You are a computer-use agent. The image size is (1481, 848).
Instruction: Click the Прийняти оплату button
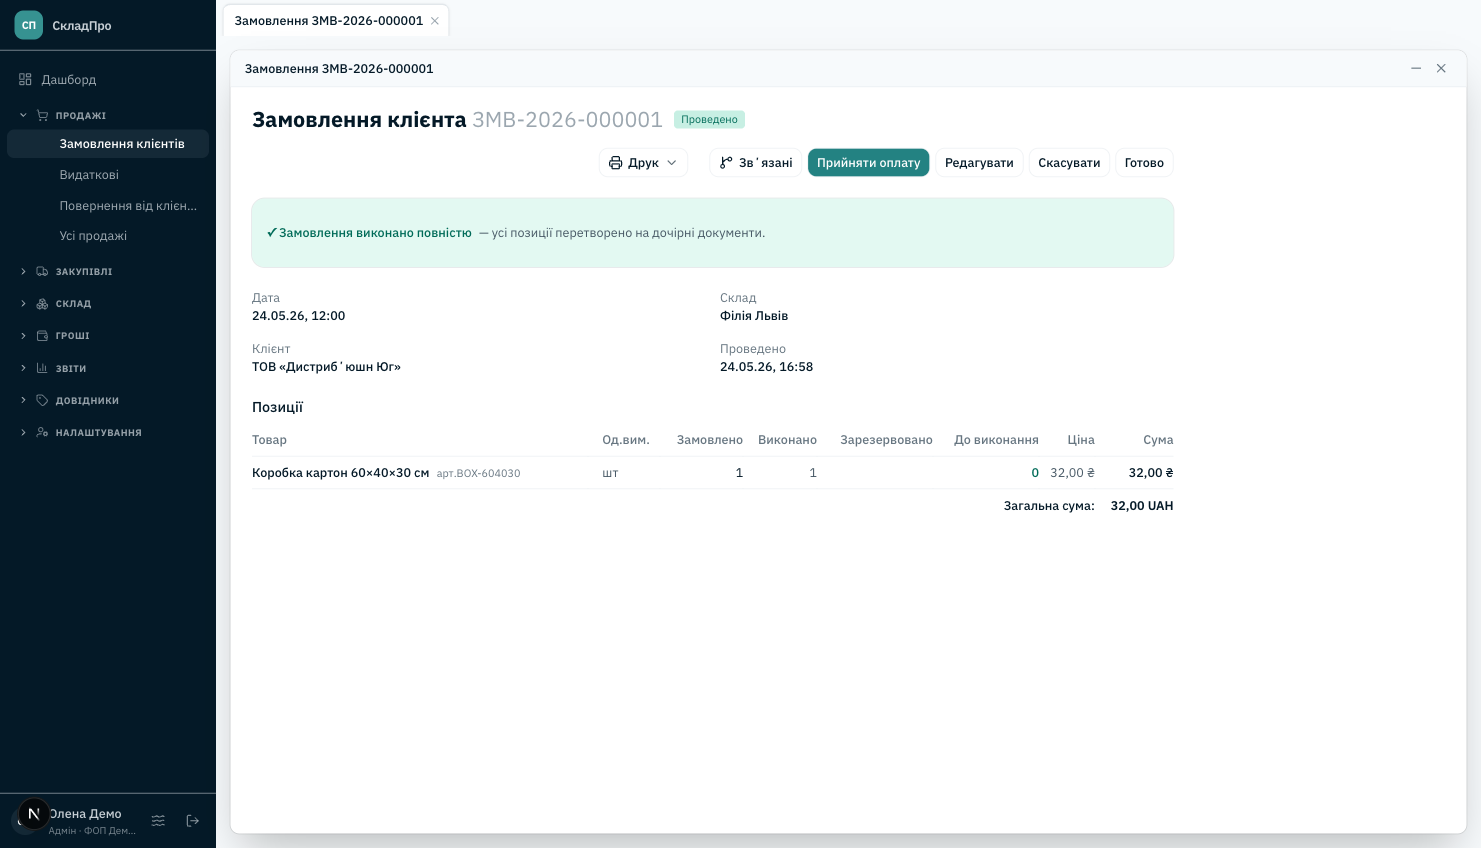point(868,163)
